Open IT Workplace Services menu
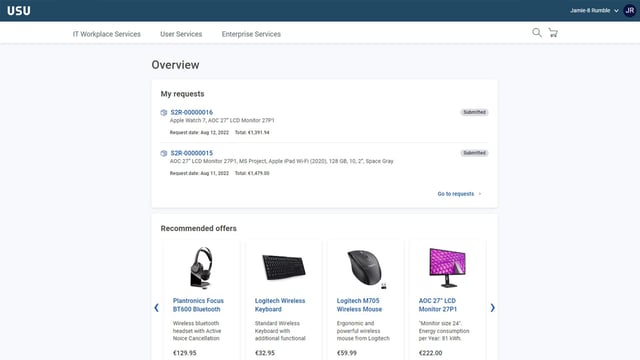 (x=107, y=34)
